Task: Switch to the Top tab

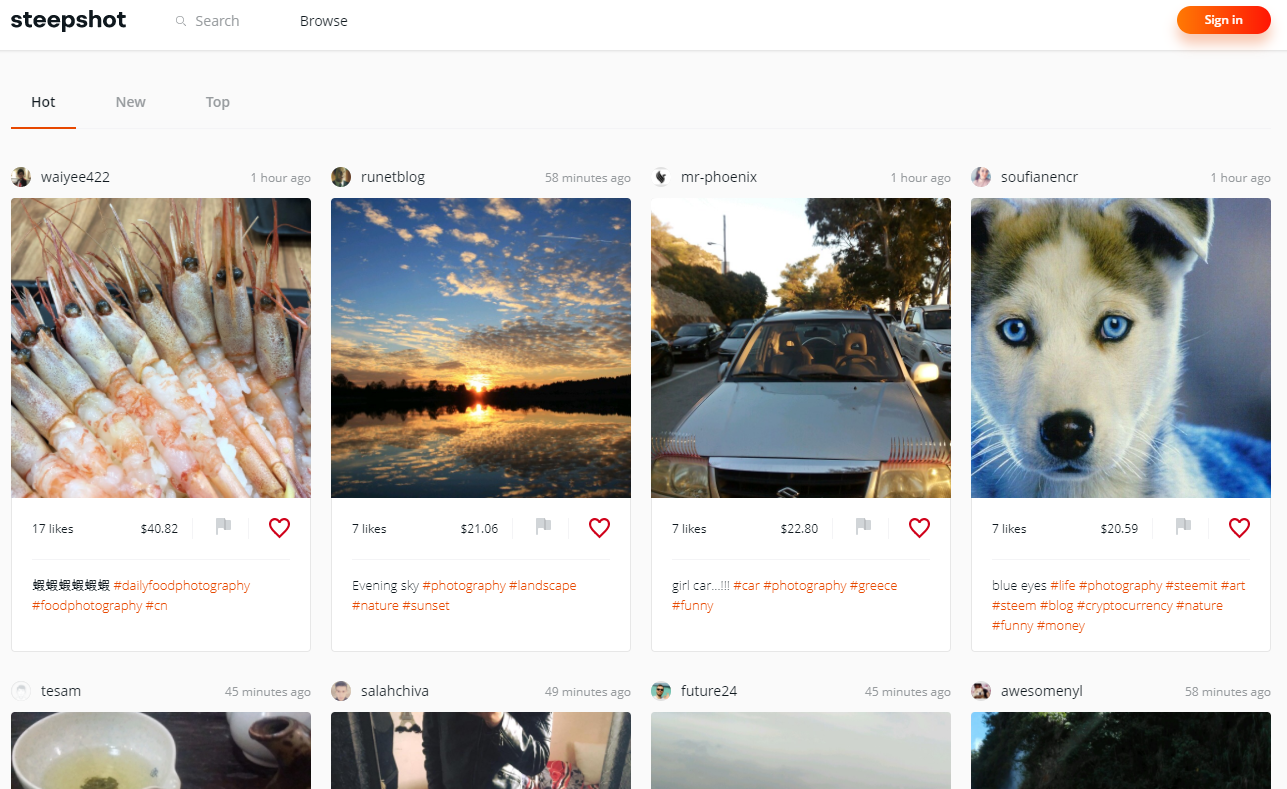Action: tap(218, 102)
